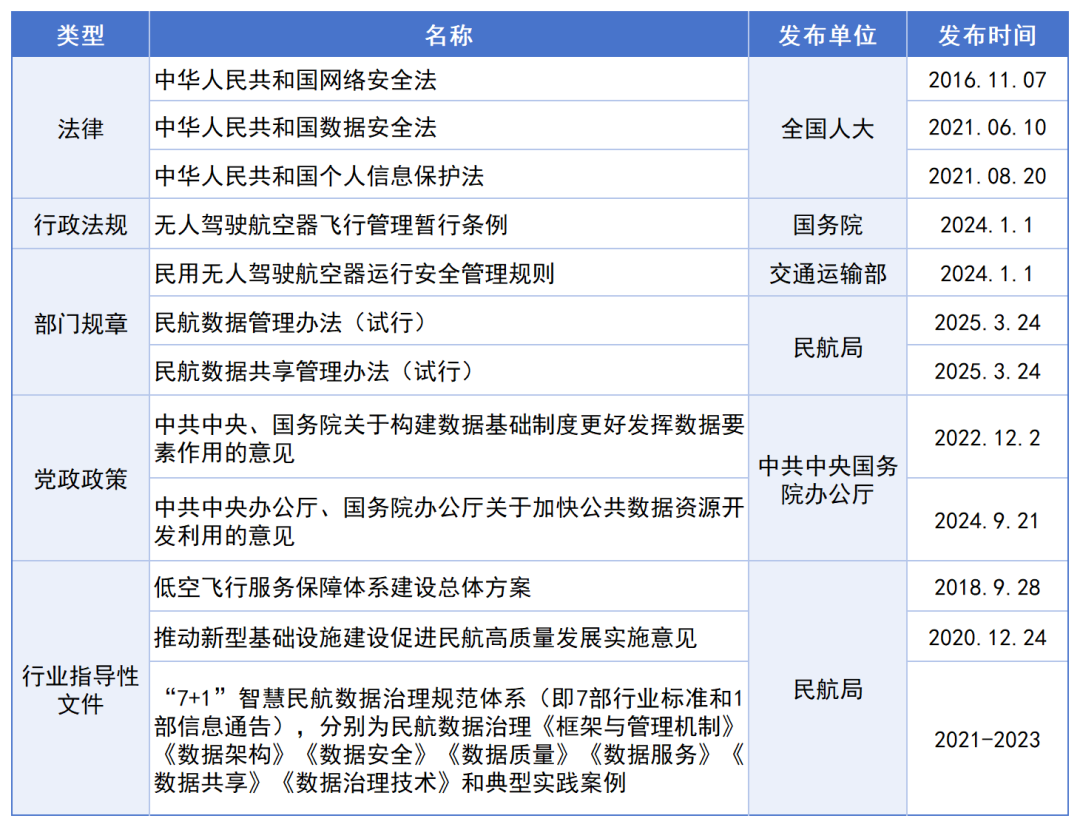Select the 党政政策 category cell
The width and height of the screenshot is (1080, 827).
tap(80, 479)
